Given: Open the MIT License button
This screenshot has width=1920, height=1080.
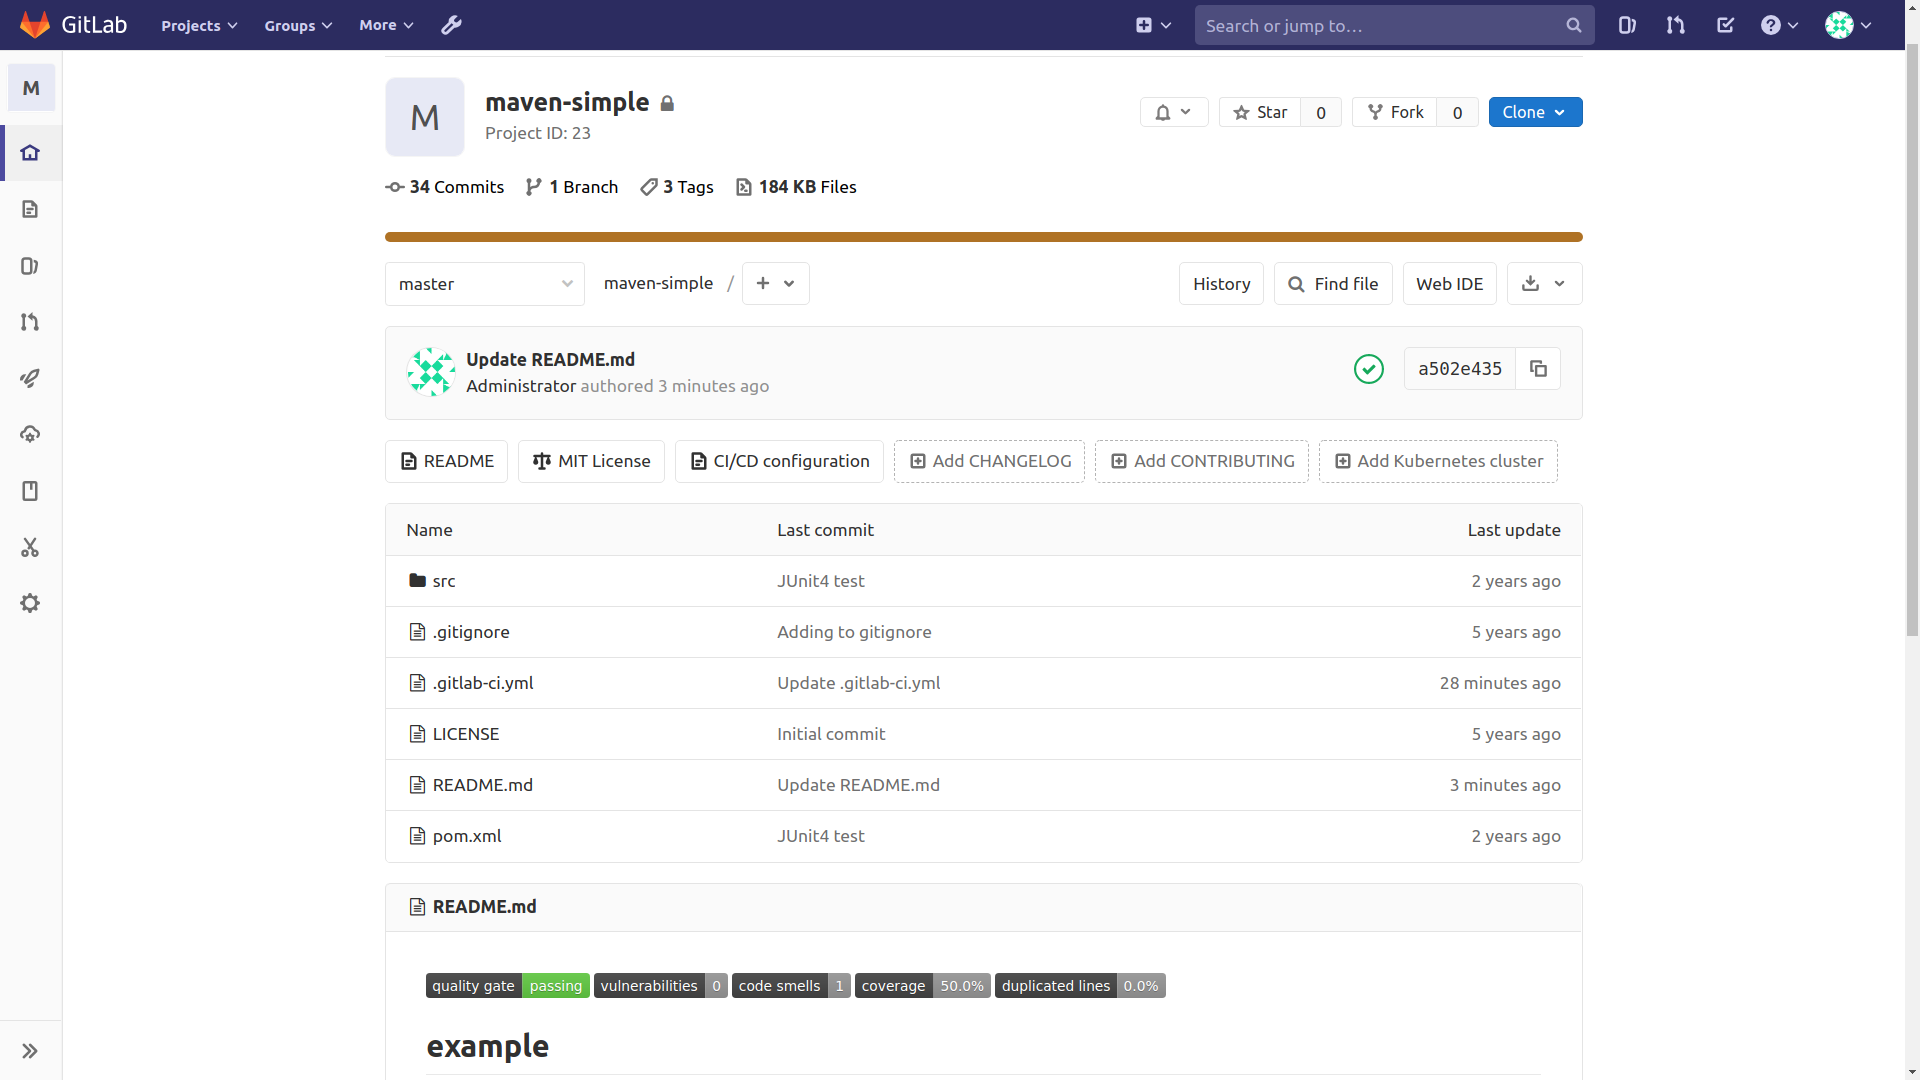Looking at the screenshot, I should [591, 461].
